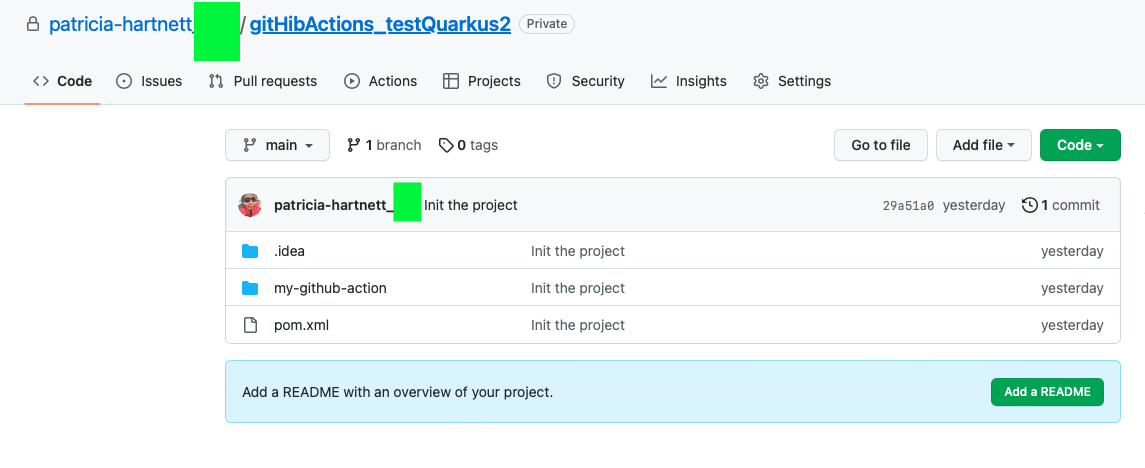
Task: Switch to the Actions tab
Action: coord(380,81)
